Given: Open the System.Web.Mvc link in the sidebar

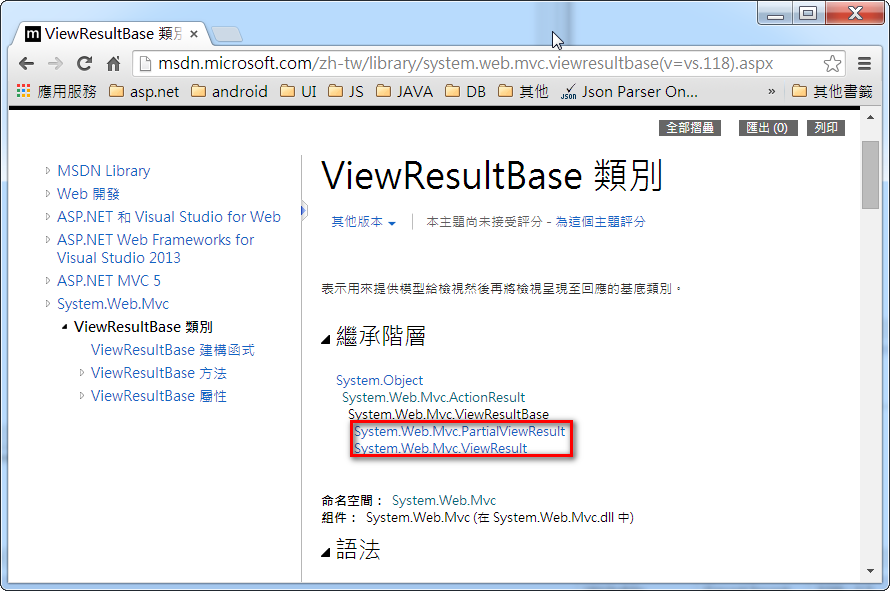Looking at the screenshot, I should point(113,304).
